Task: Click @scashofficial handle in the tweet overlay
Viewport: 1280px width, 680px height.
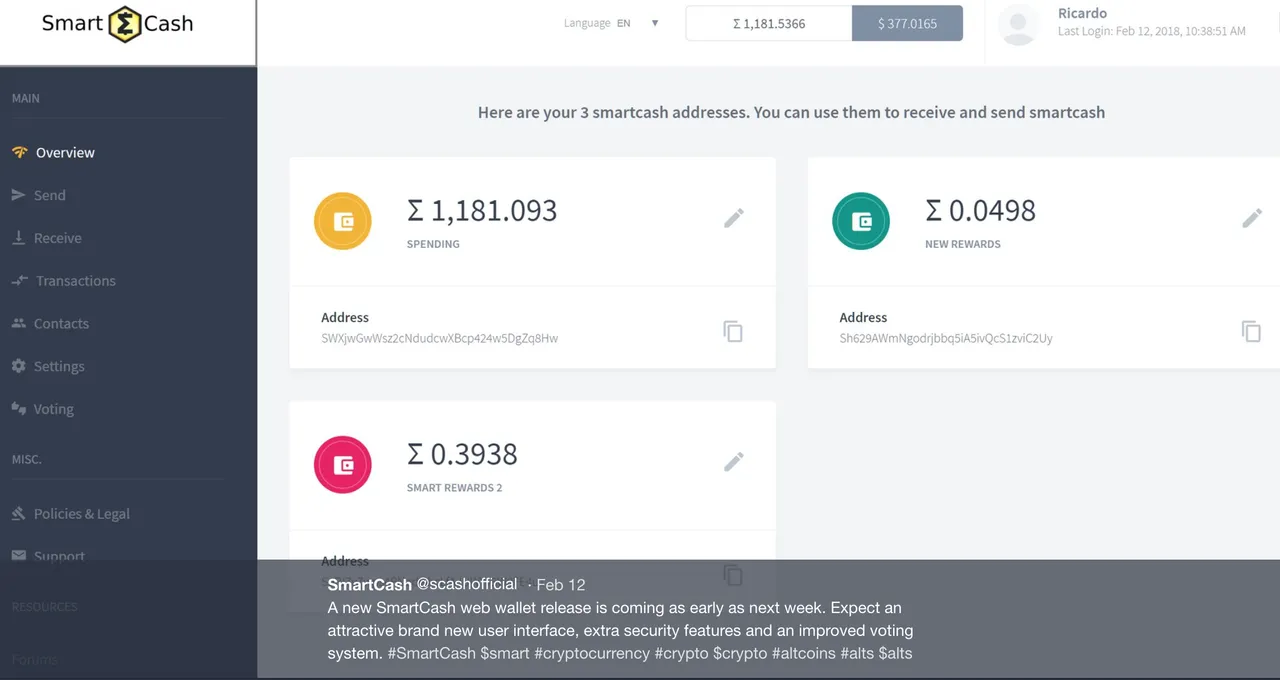Action: coord(467,584)
